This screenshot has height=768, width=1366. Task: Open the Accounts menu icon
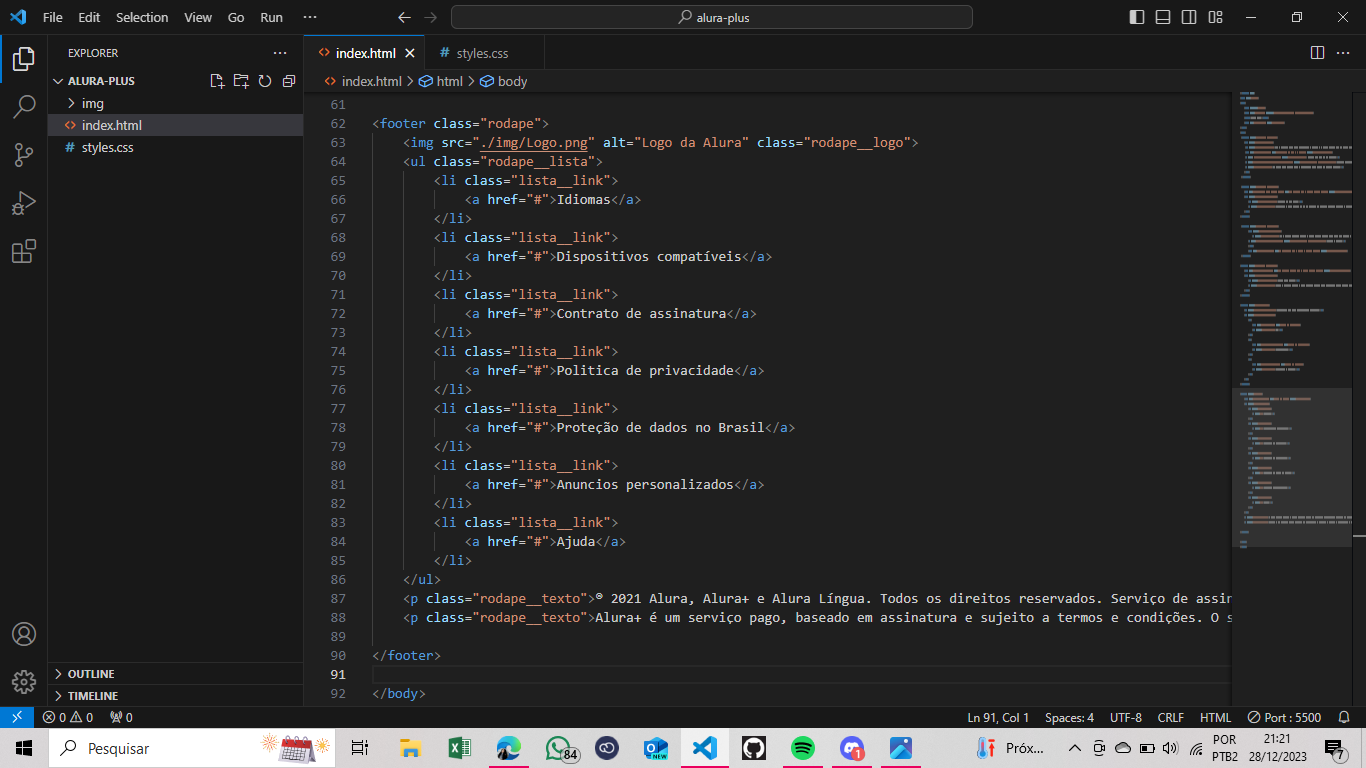coord(24,634)
